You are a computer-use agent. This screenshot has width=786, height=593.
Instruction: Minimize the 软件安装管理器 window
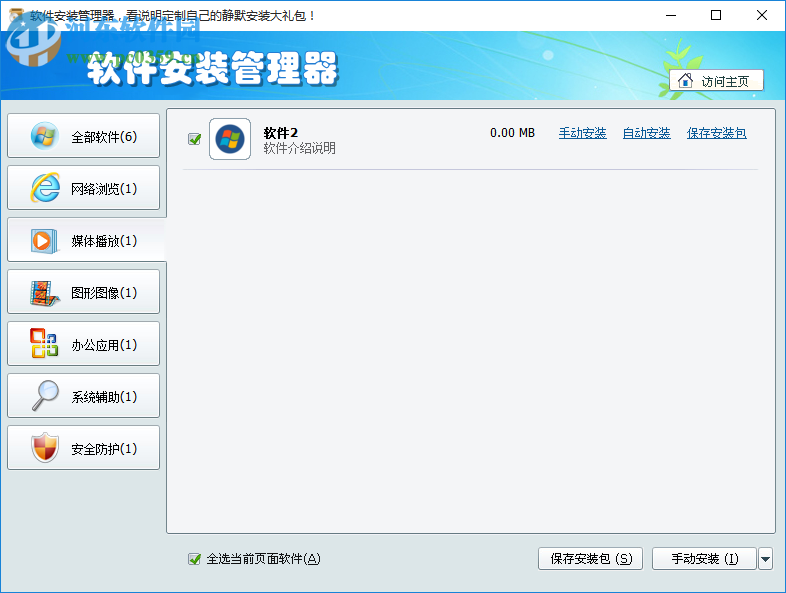(671, 16)
